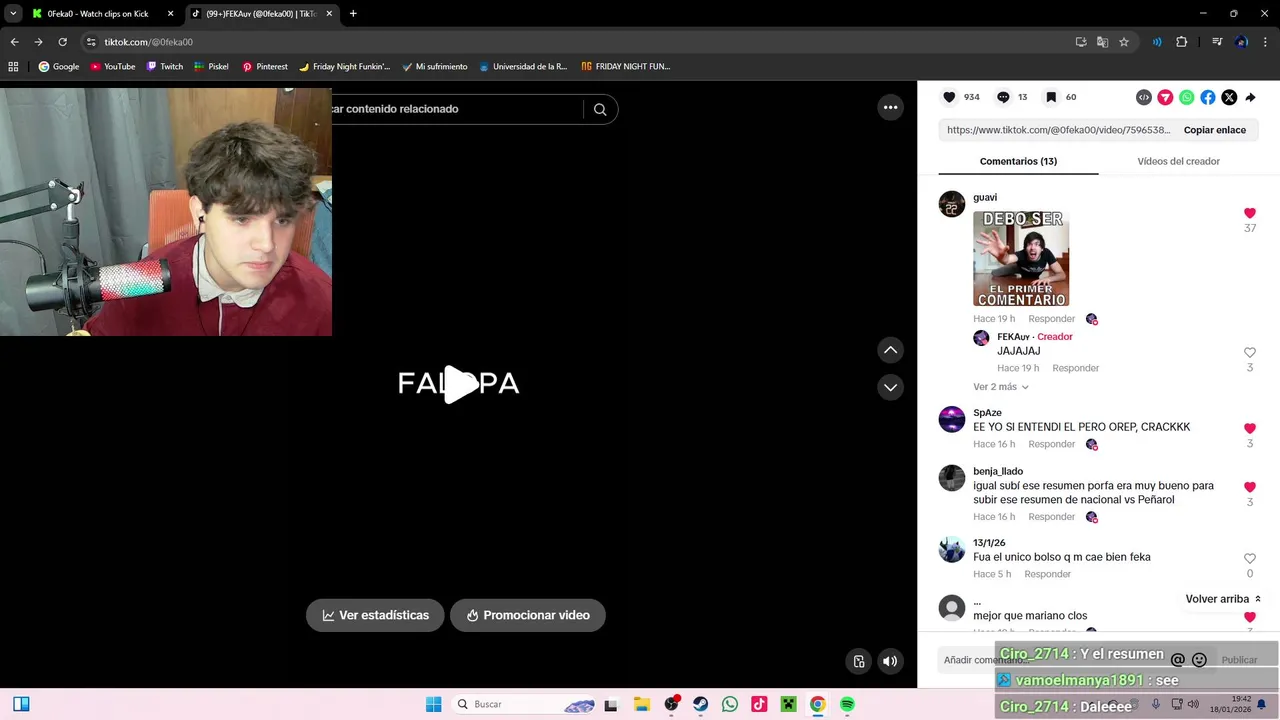The width and height of the screenshot is (1280, 720).
Task: Reload the page
Action: coord(62,42)
